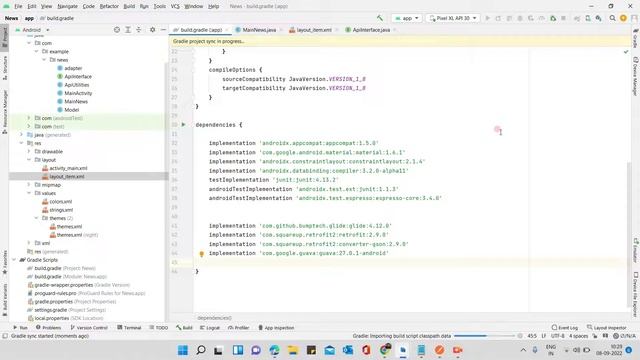The height and width of the screenshot is (360, 640).
Task: Collapse the news package folder
Action: [x=44, y=60]
